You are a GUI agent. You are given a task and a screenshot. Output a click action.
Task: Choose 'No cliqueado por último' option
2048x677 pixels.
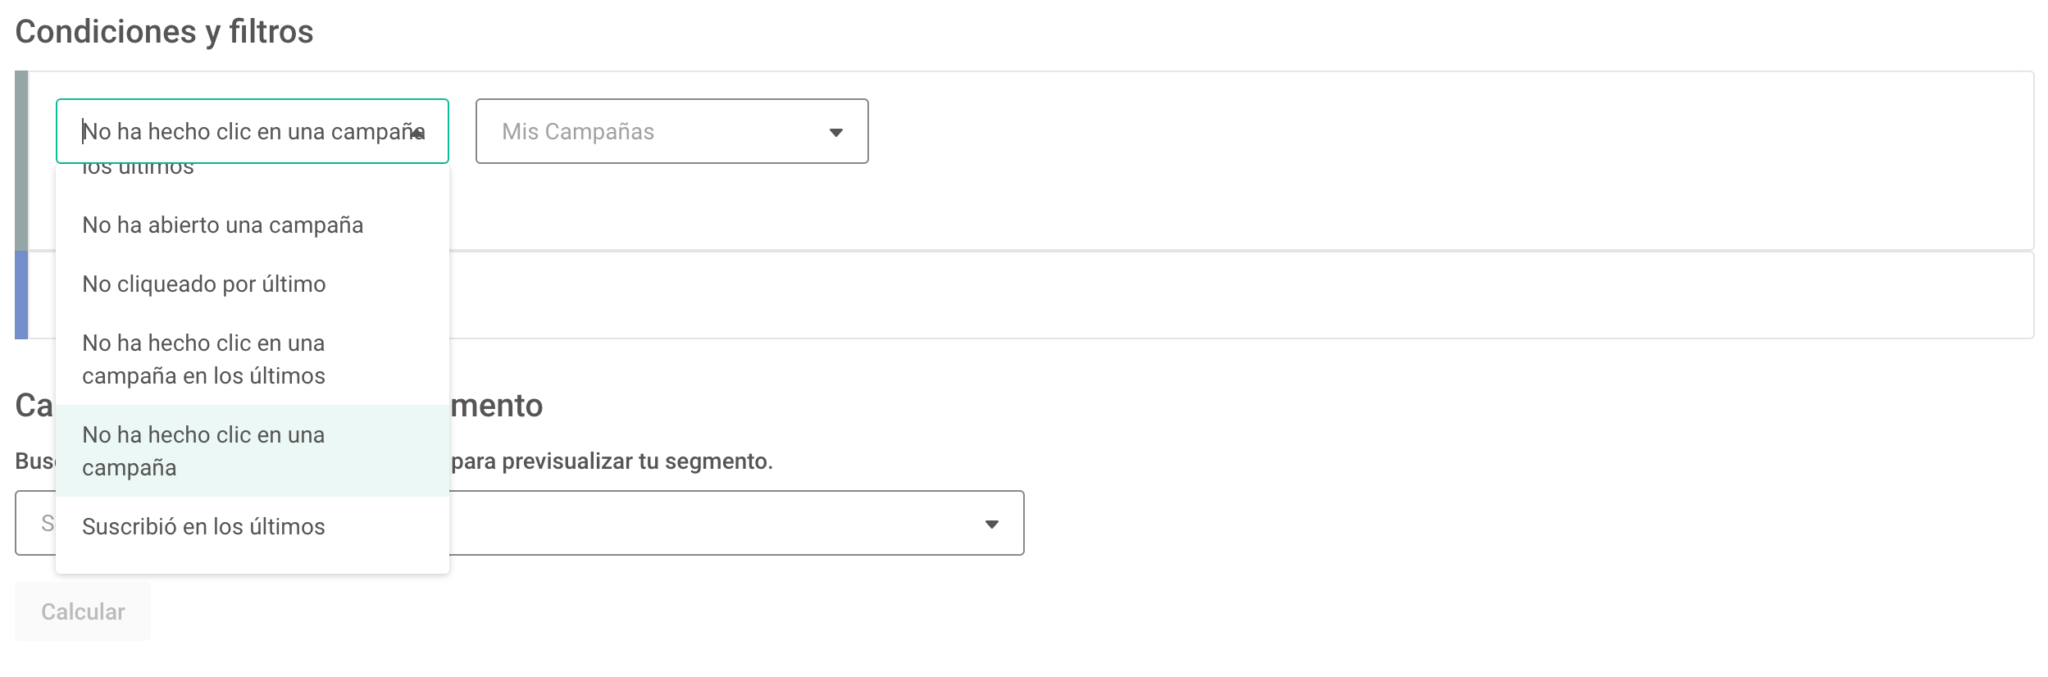(204, 284)
